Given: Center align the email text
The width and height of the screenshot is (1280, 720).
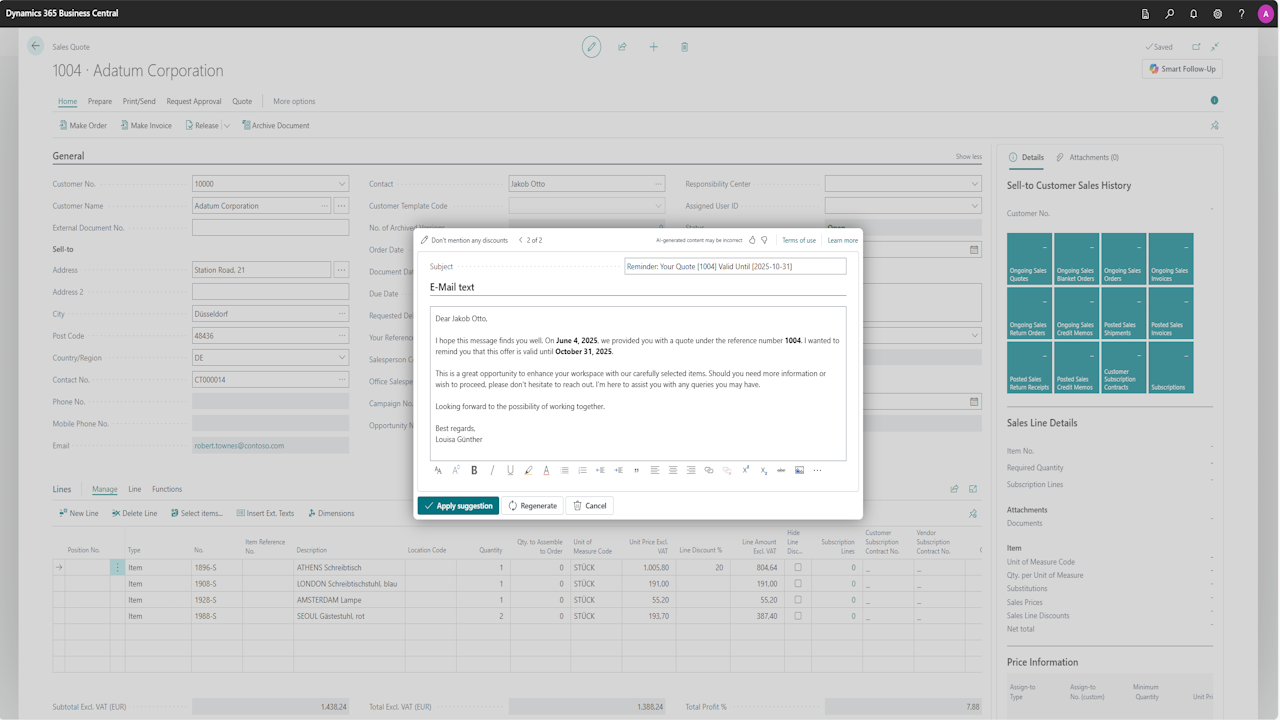Looking at the screenshot, I should pyautogui.click(x=673, y=470).
